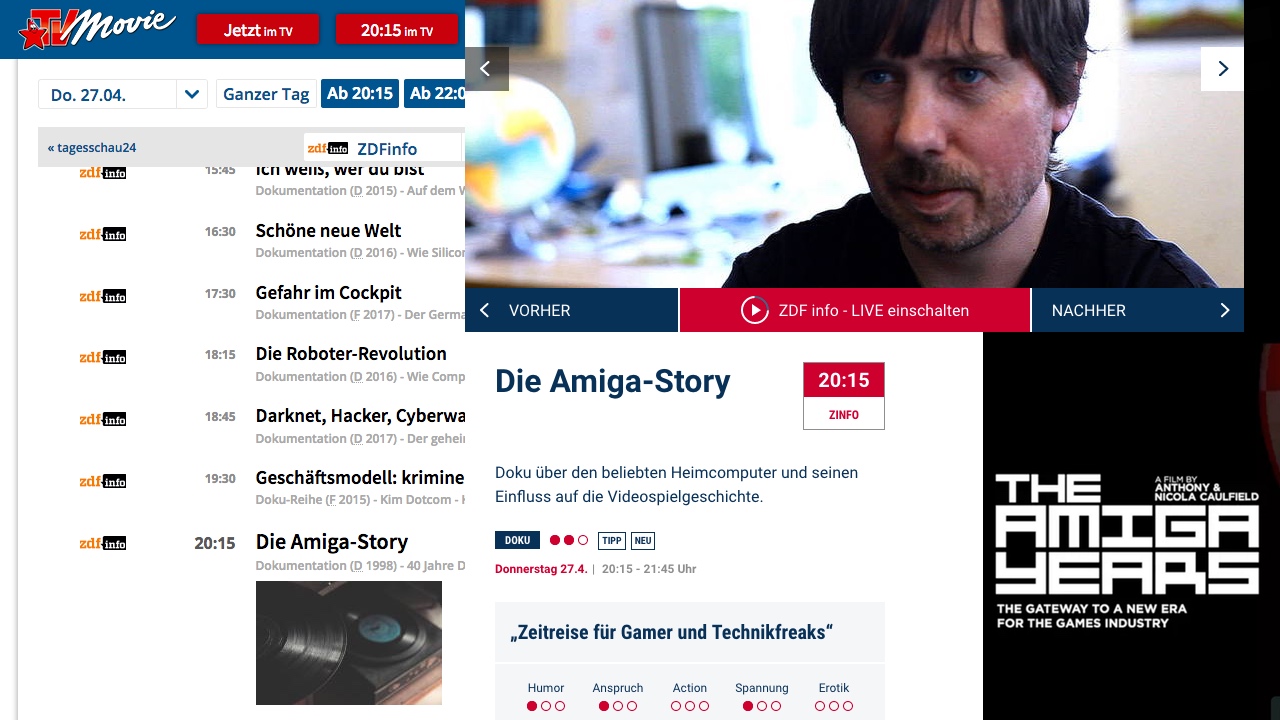Viewport: 1280px width, 720px height.
Task: Select the TIPP badge under description
Action: pyautogui.click(x=611, y=540)
